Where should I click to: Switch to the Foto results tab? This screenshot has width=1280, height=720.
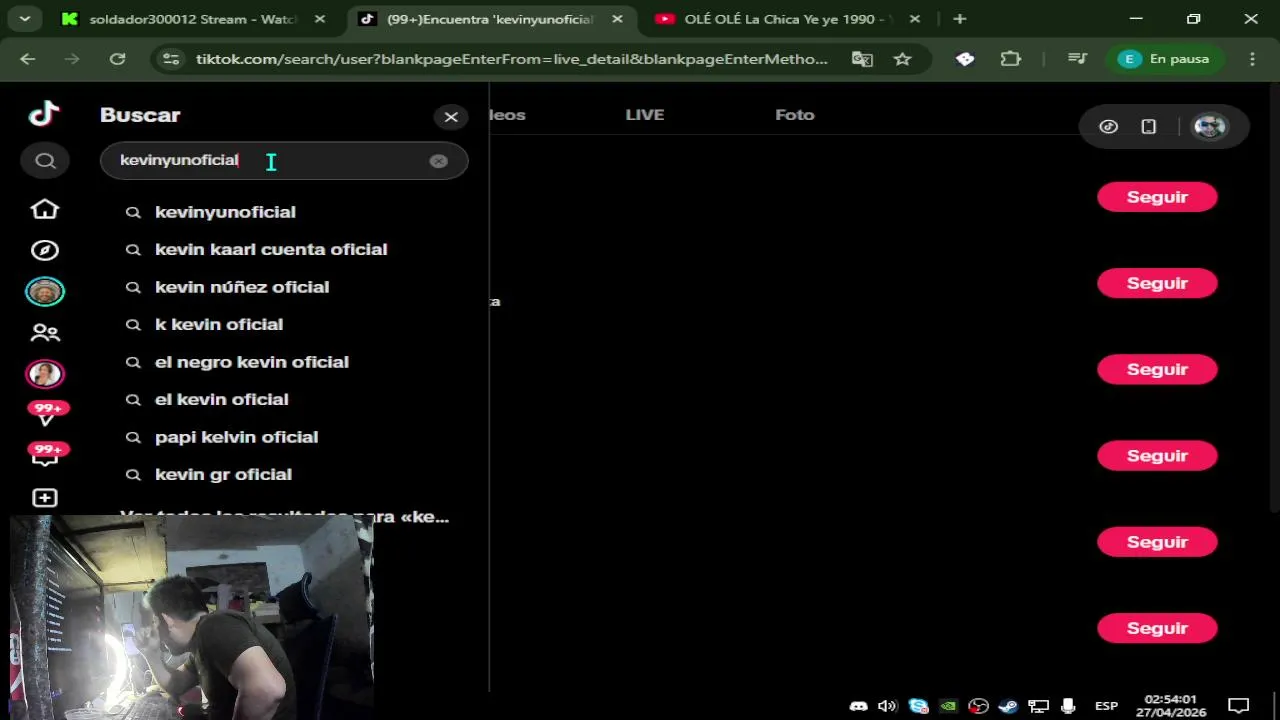coord(795,115)
